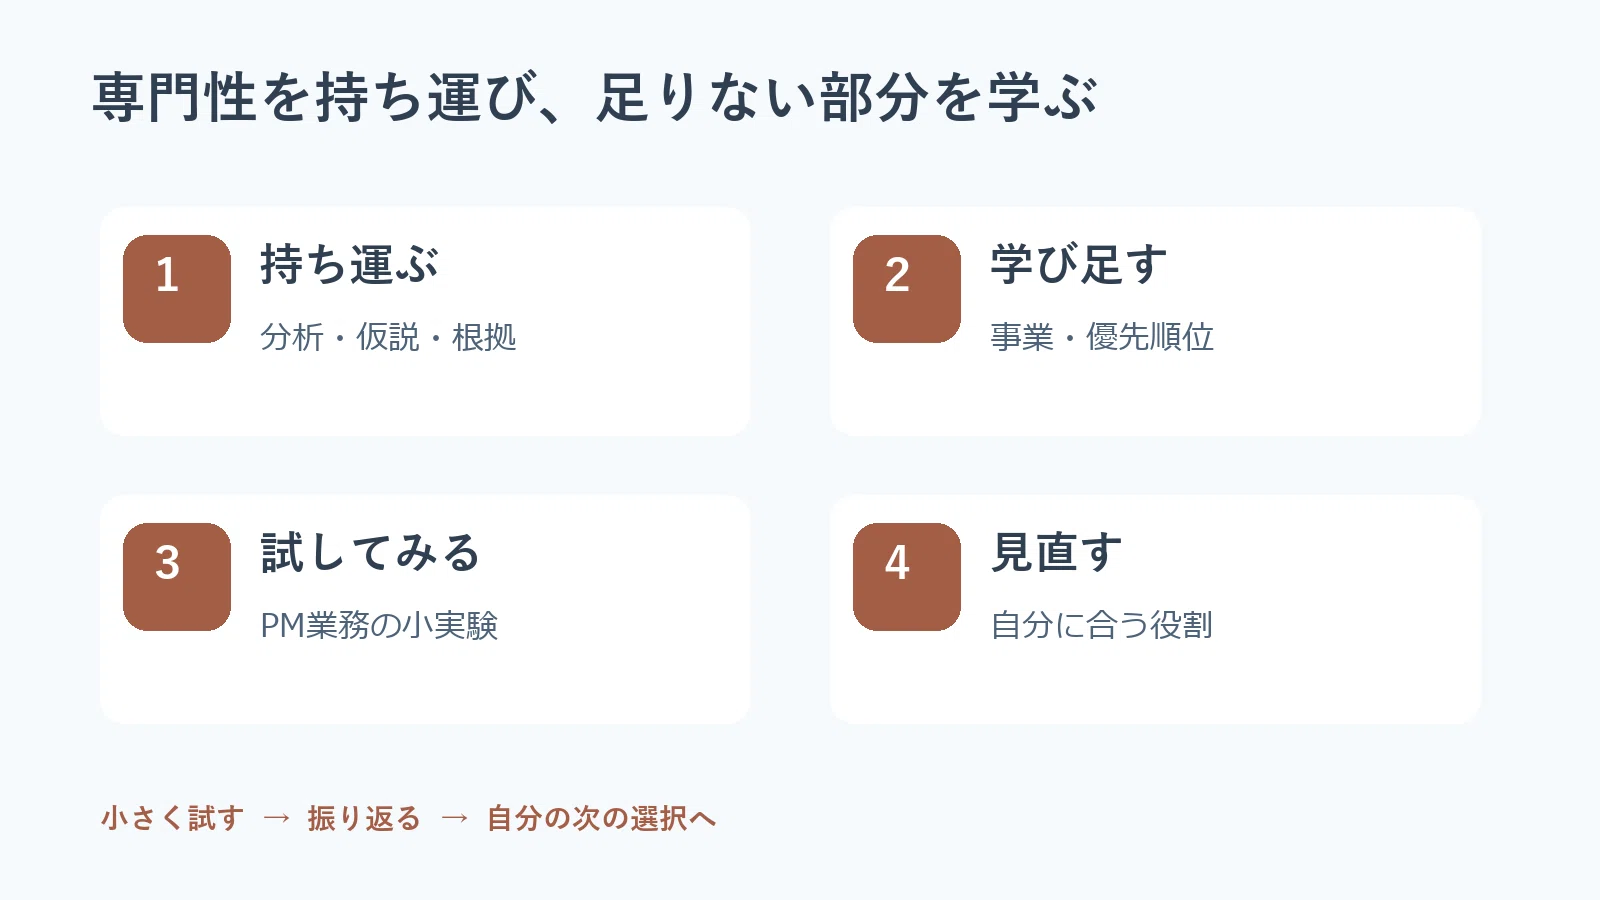Click the number 3 badge

tap(177, 577)
